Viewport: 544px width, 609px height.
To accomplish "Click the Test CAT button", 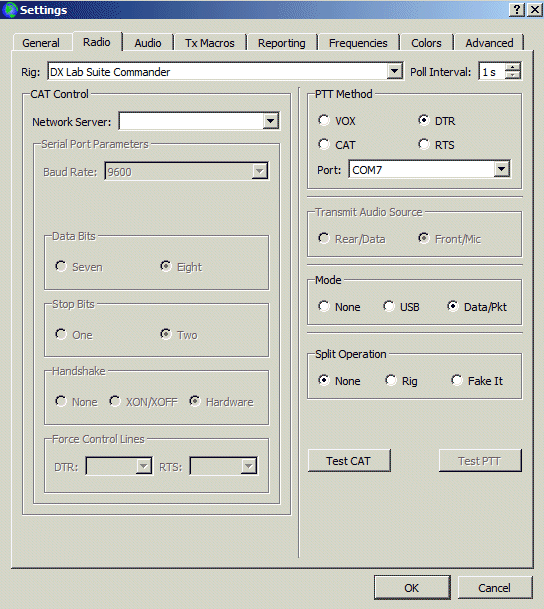I will click(349, 461).
